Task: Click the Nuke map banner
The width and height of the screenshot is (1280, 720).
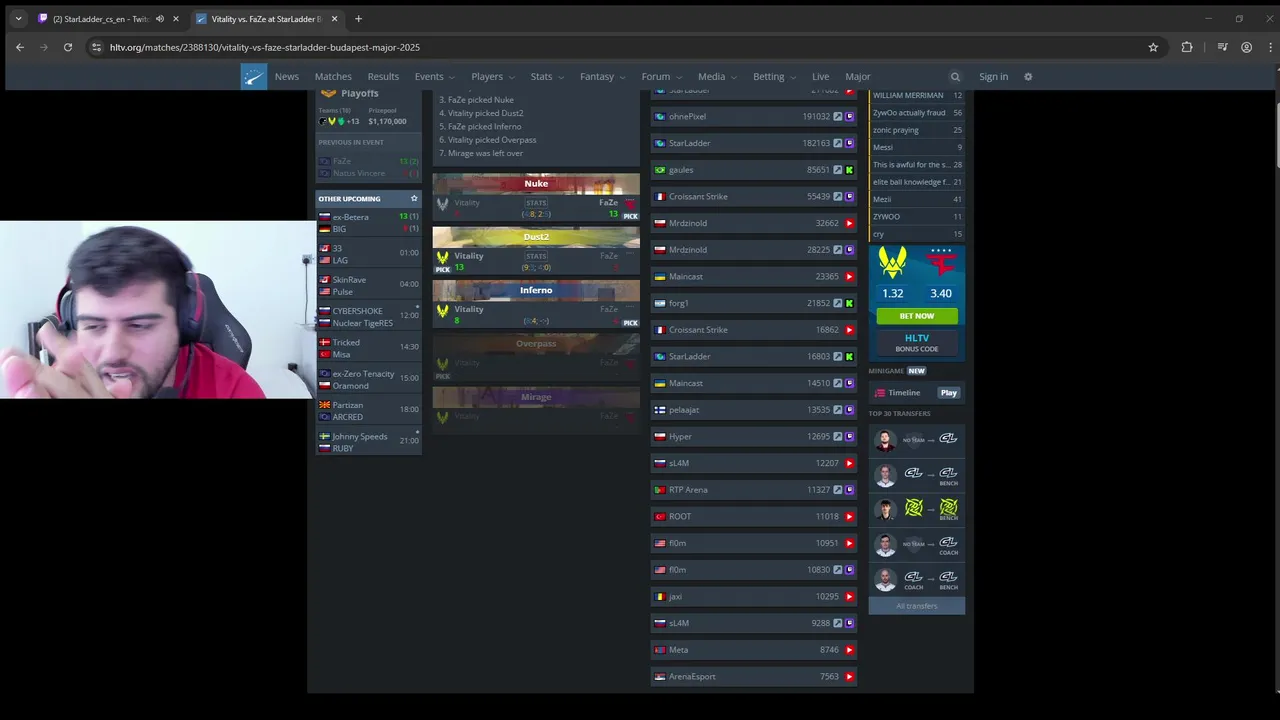Action: (x=536, y=184)
